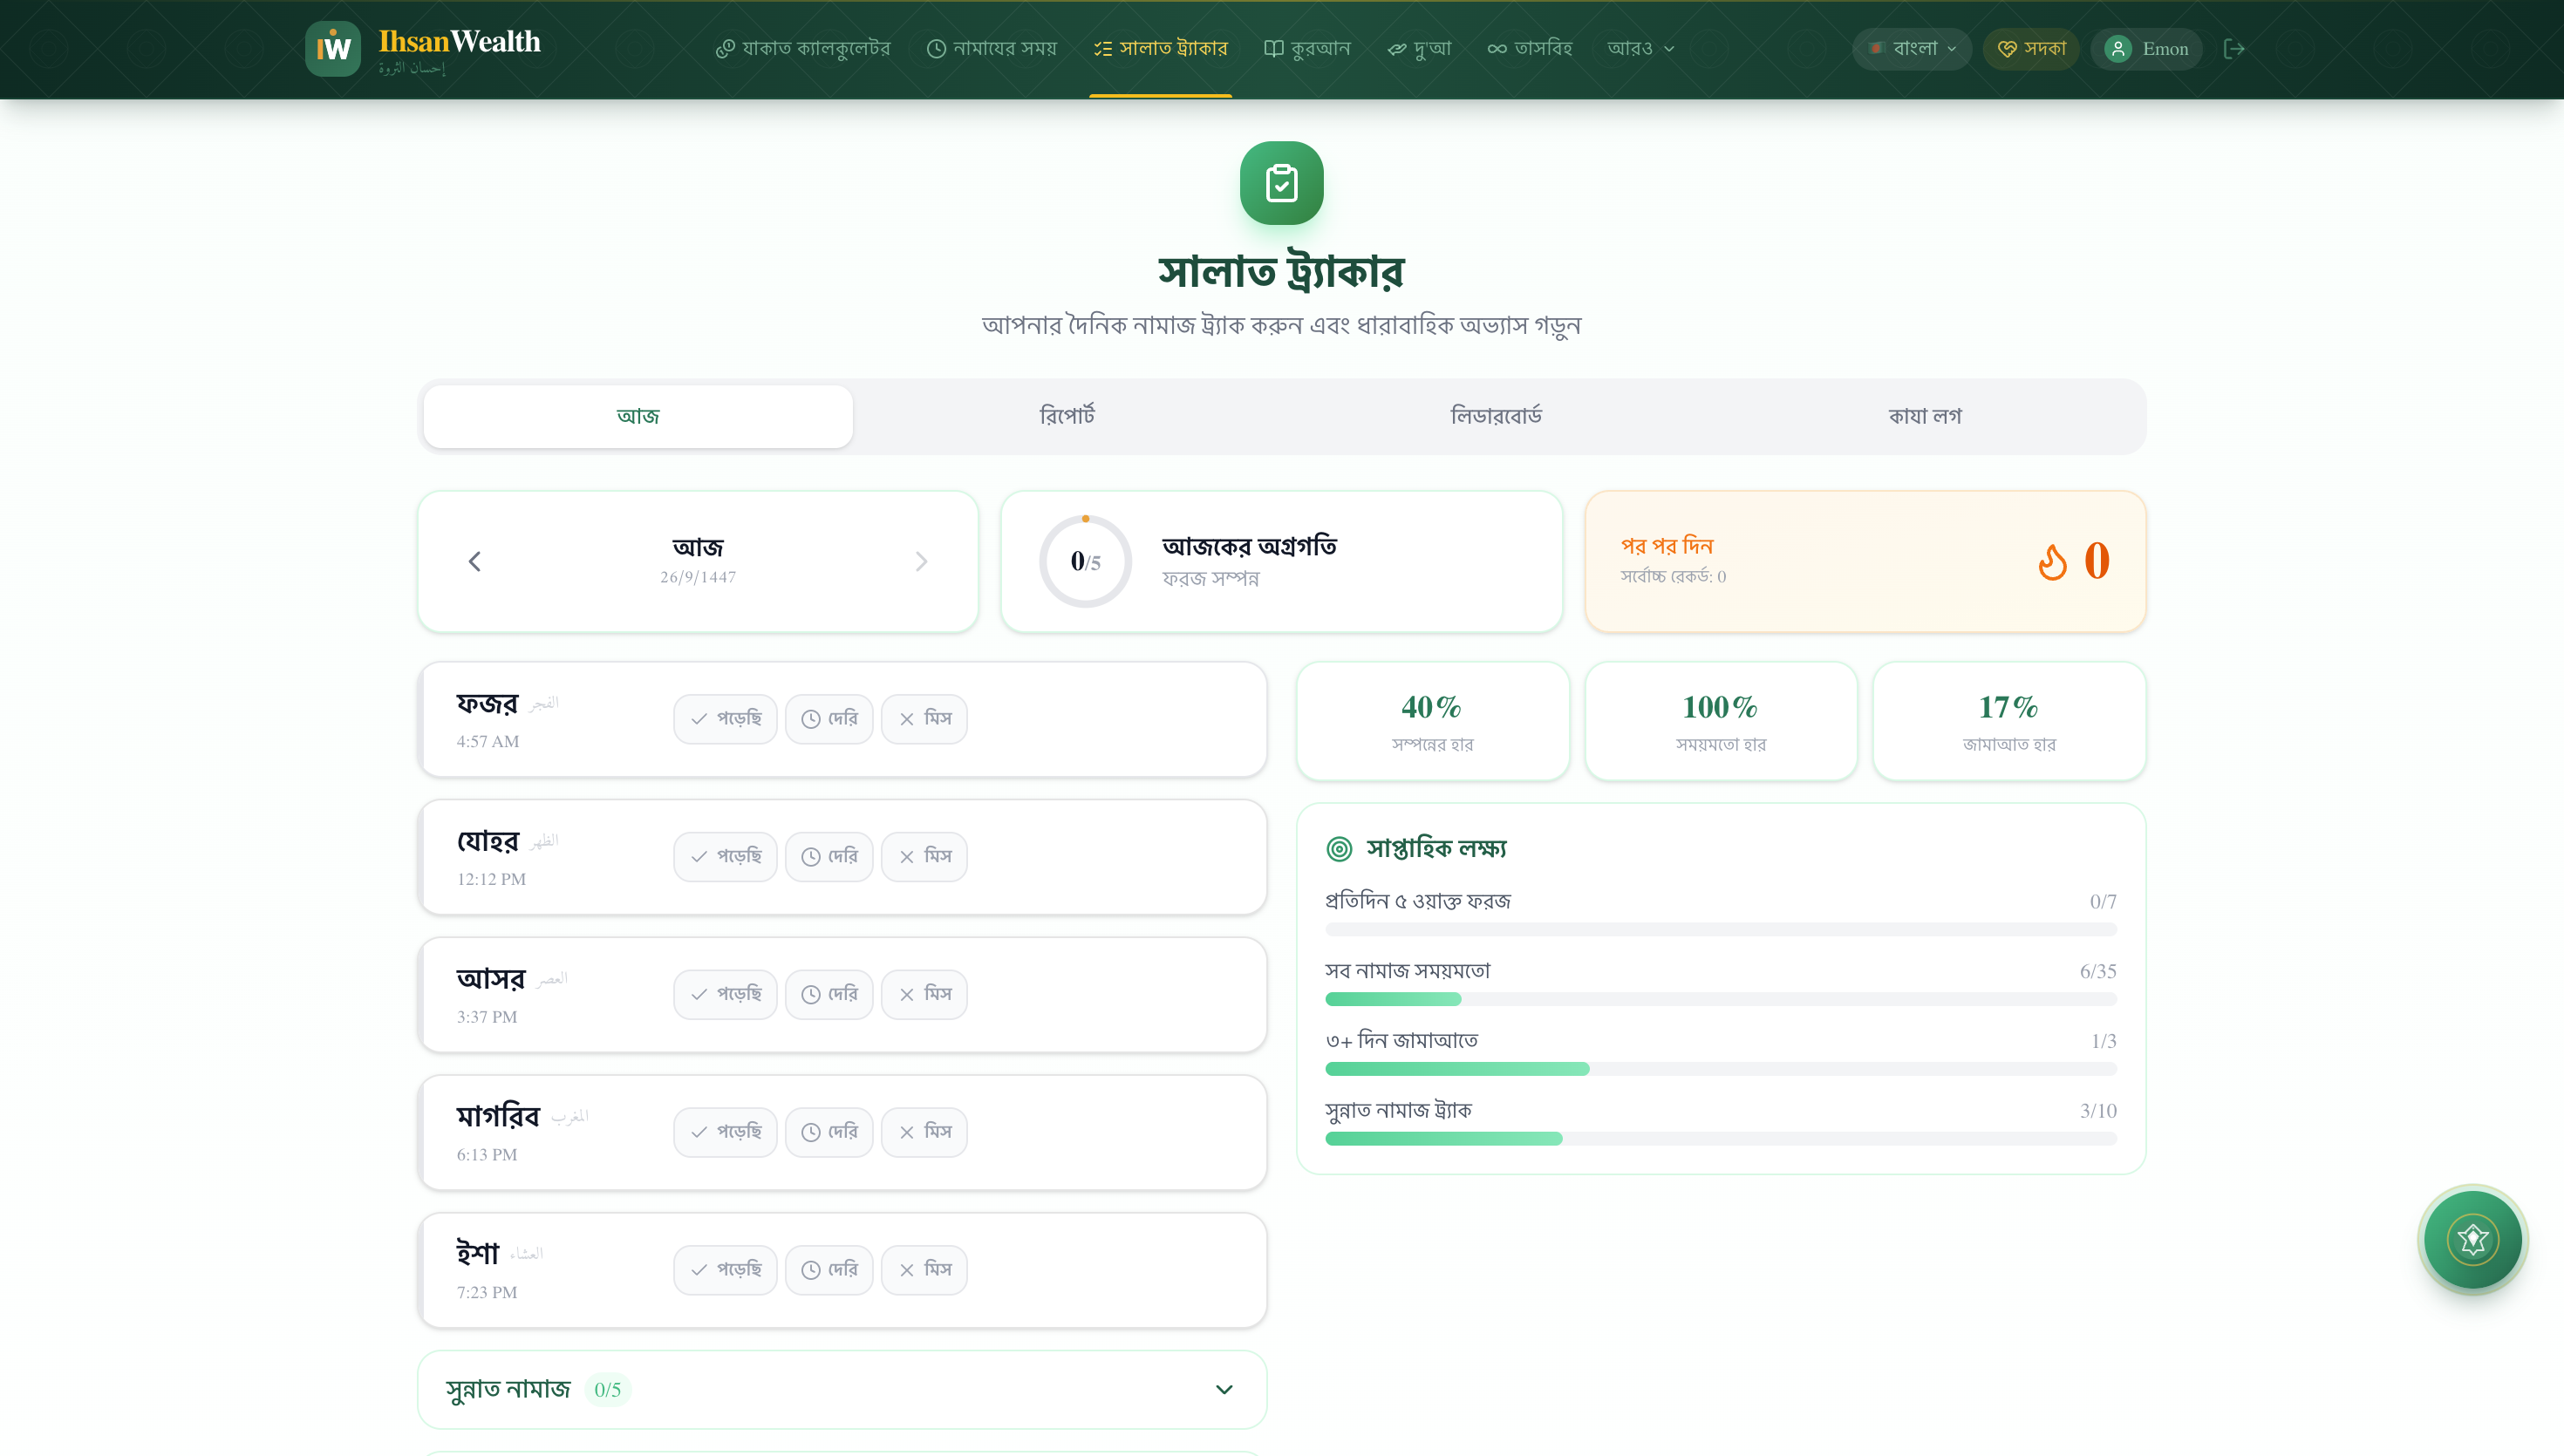Open Prayer Times nav link
2564x1456 pixels.
click(991, 49)
